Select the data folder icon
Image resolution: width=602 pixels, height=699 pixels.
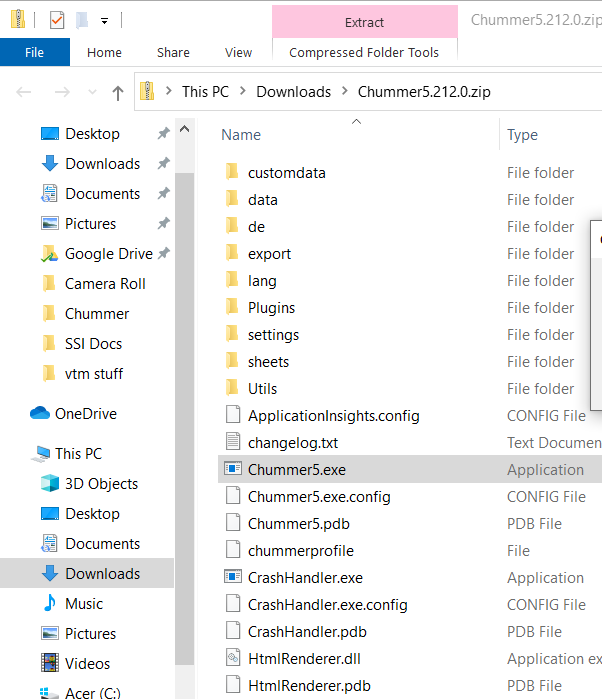(x=232, y=199)
